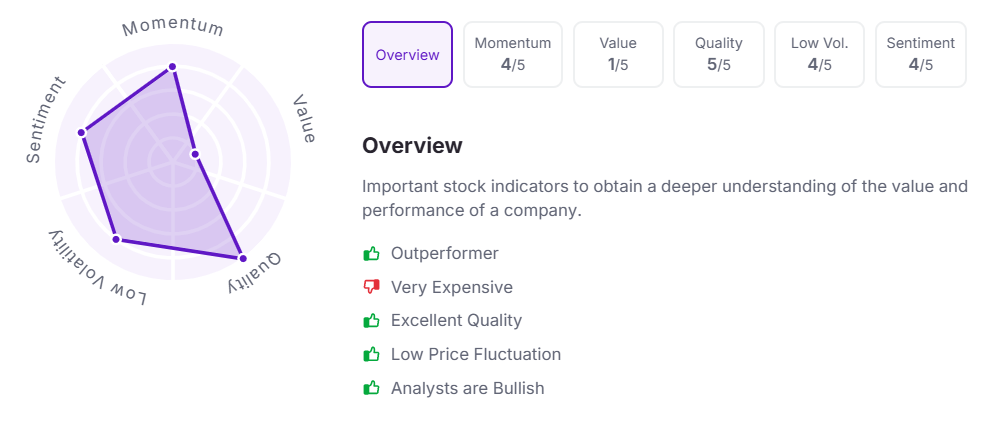Screen dimensions: 999x436
Task: Switch to the Sentiment 4/5 tab
Action: click(920, 55)
